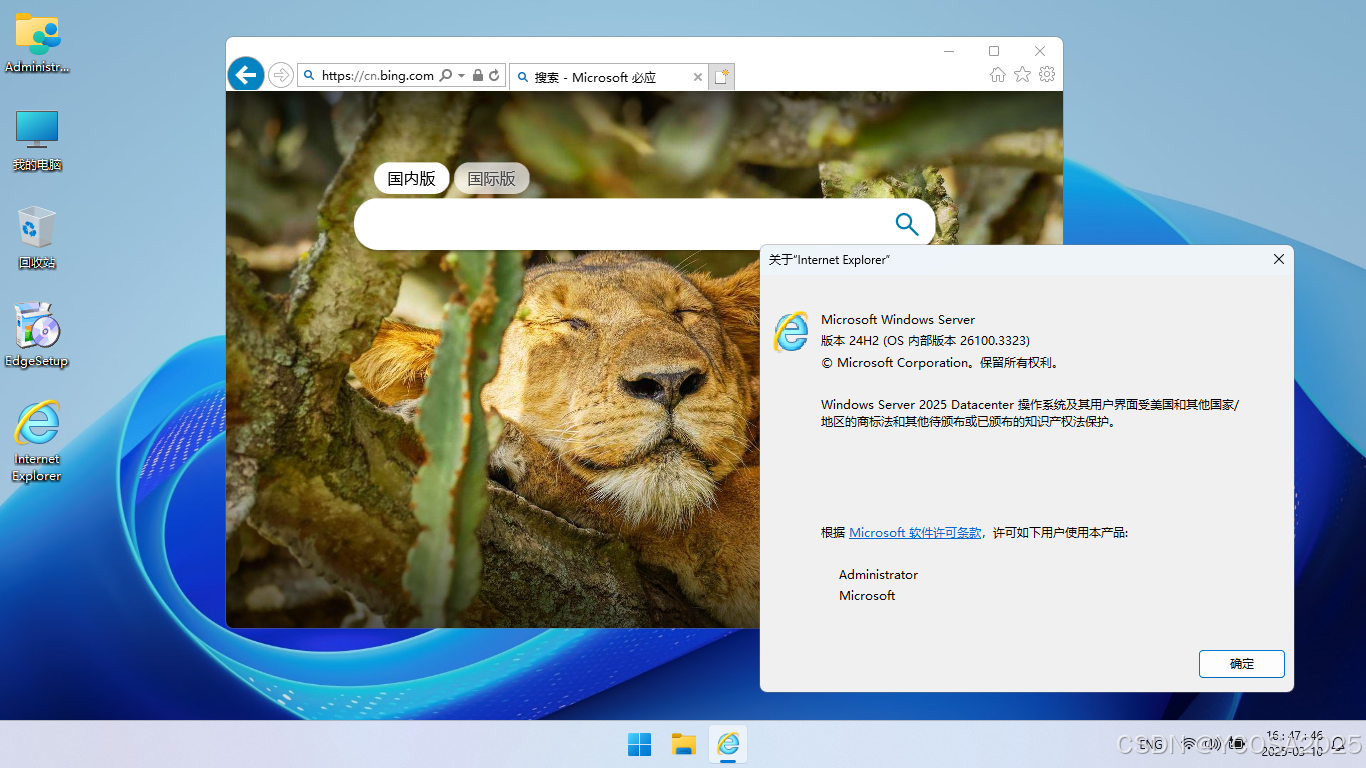Select the 搜索 - Microsoft 必应 tab

[609, 77]
